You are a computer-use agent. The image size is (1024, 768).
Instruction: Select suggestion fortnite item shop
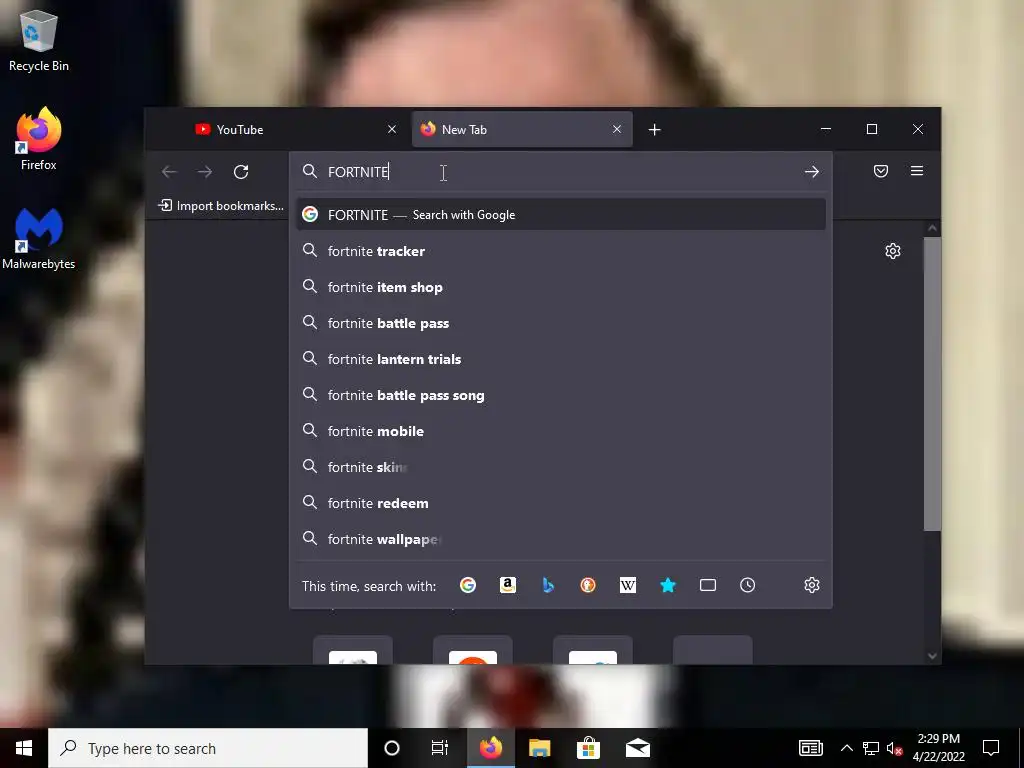point(561,287)
